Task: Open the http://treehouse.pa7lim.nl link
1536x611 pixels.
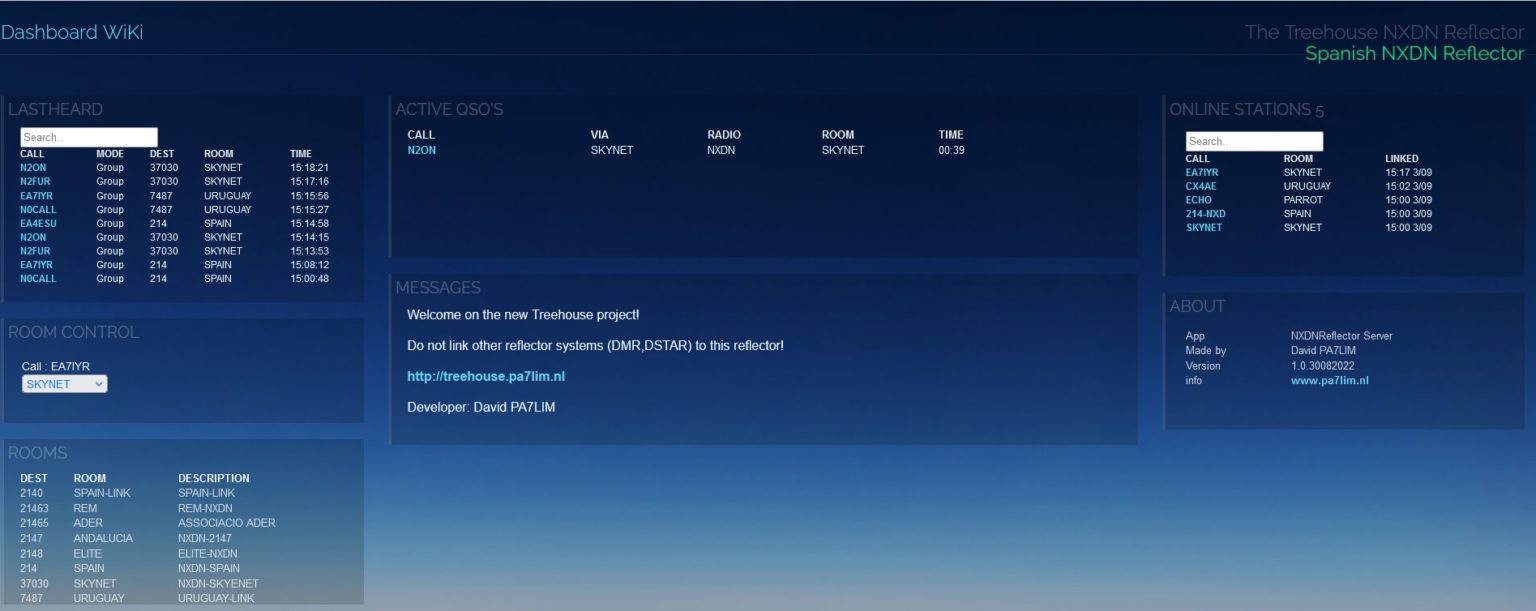Action: 485,375
